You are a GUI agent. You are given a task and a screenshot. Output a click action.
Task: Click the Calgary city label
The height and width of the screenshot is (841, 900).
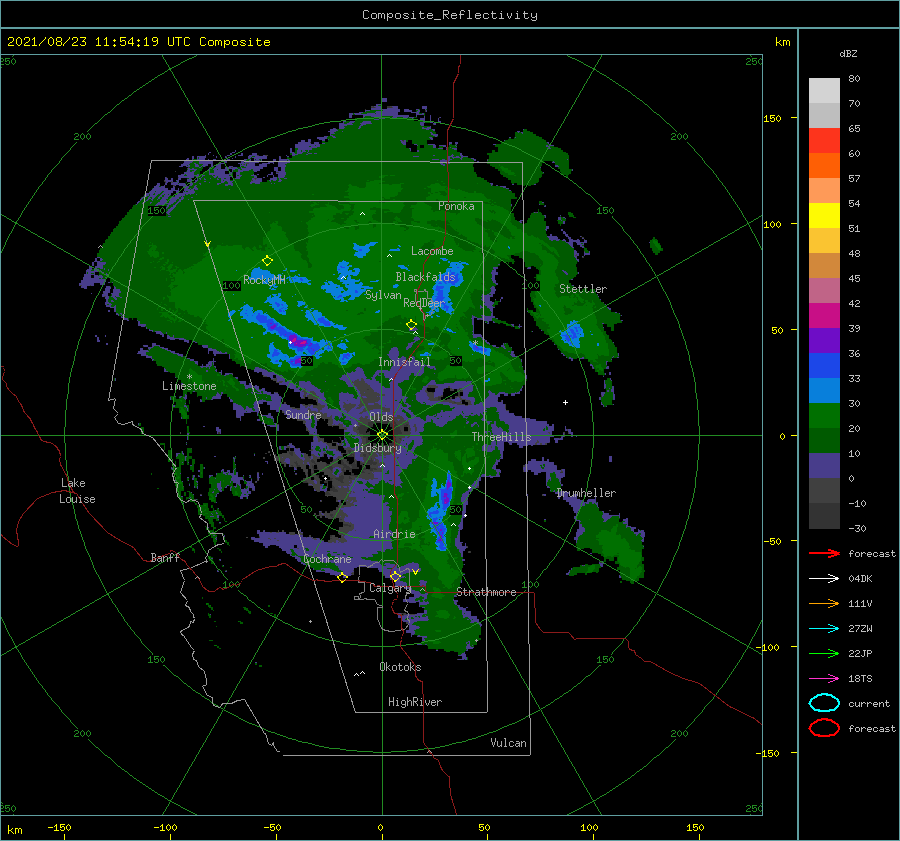pos(390,588)
